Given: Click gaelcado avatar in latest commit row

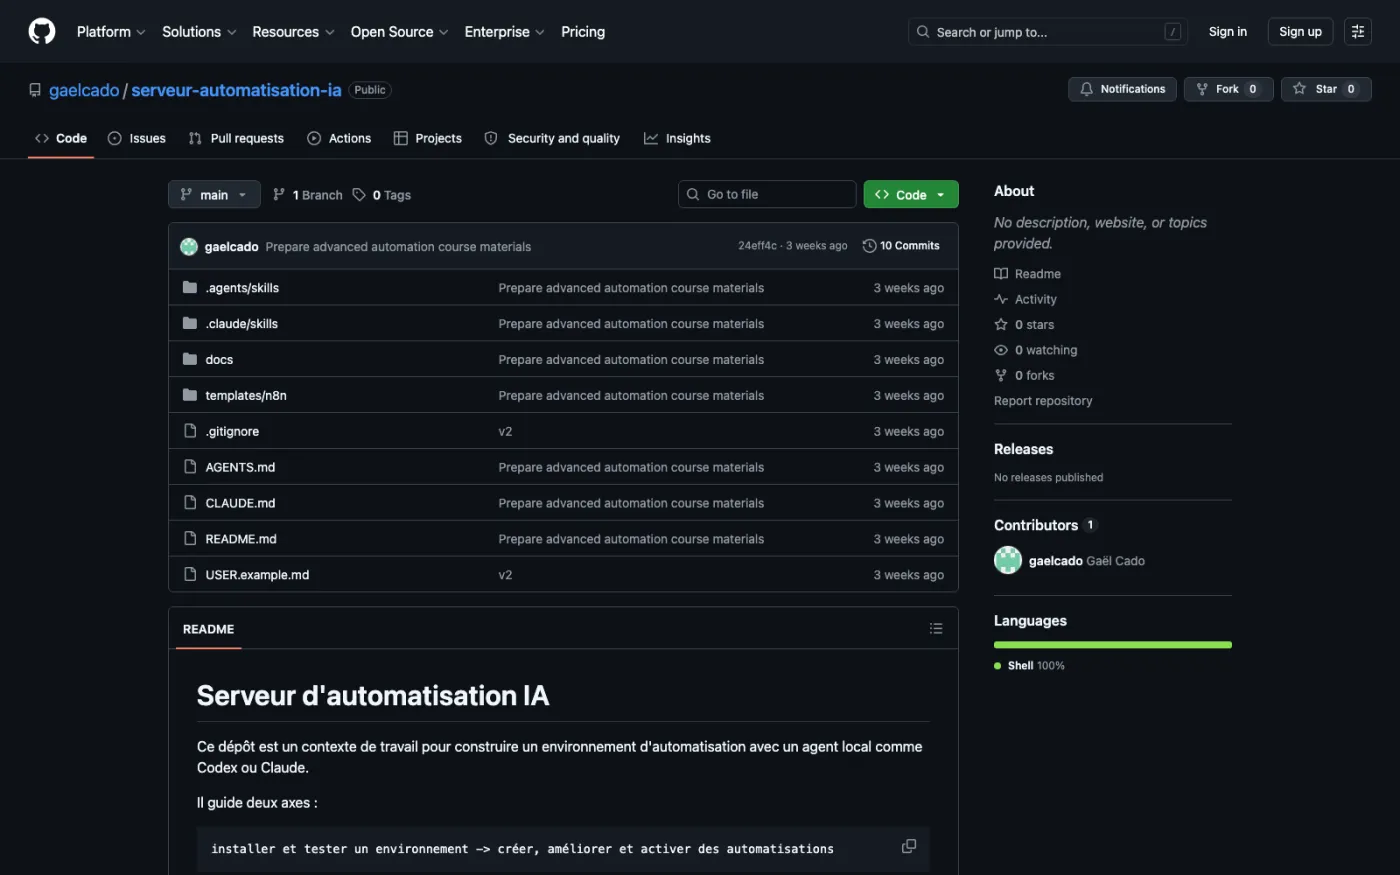Looking at the screenshot, I should pyautogui.click(x=189, y=246).
